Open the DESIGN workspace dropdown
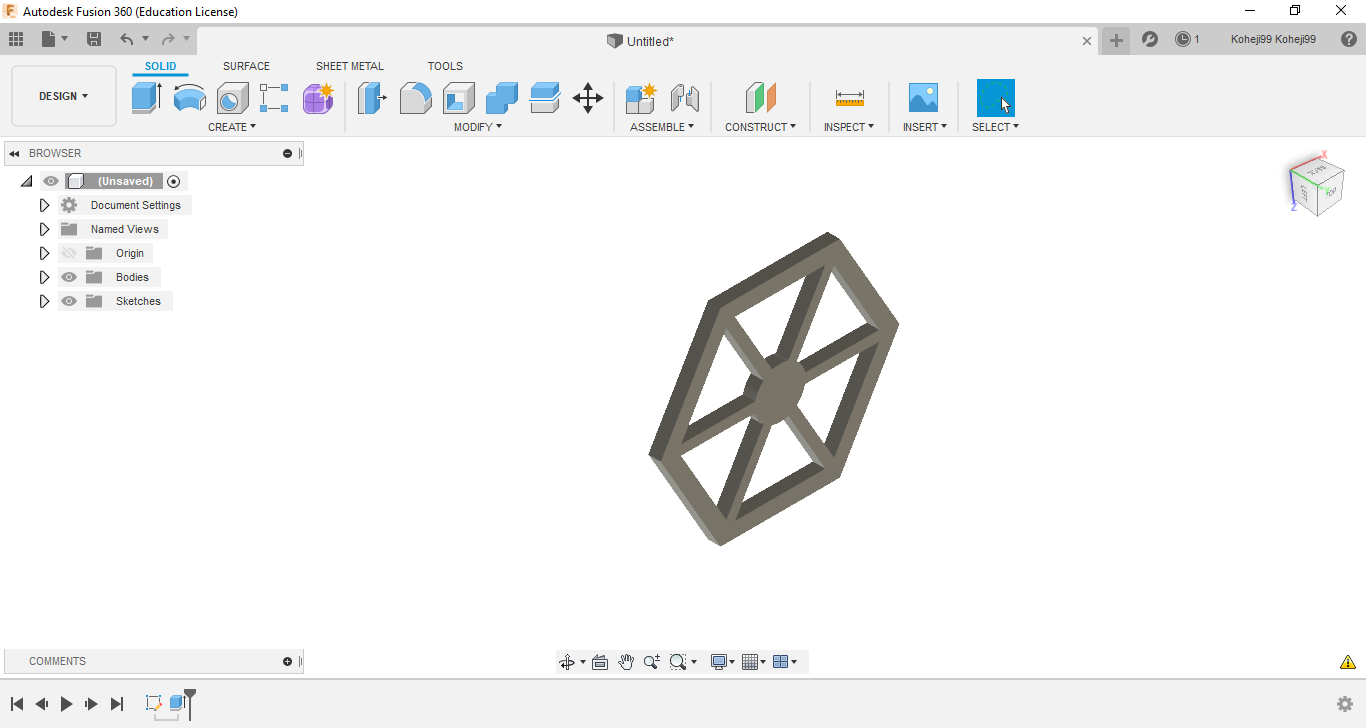The width and height of the screenshot is (1366, 728). tap(64, 96)
